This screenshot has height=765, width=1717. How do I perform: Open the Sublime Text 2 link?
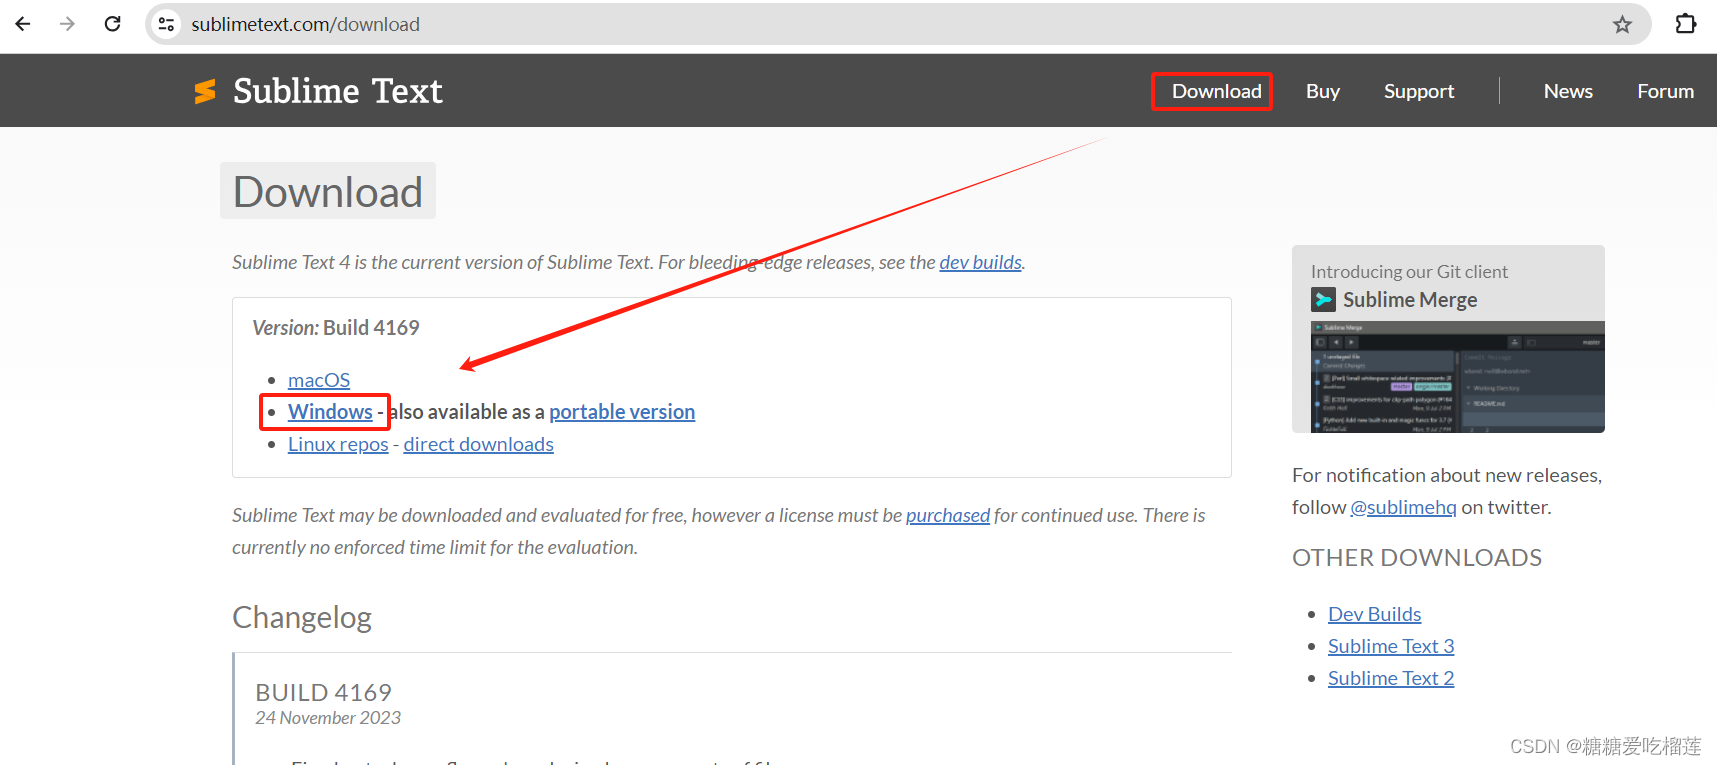coord(1391,678)
